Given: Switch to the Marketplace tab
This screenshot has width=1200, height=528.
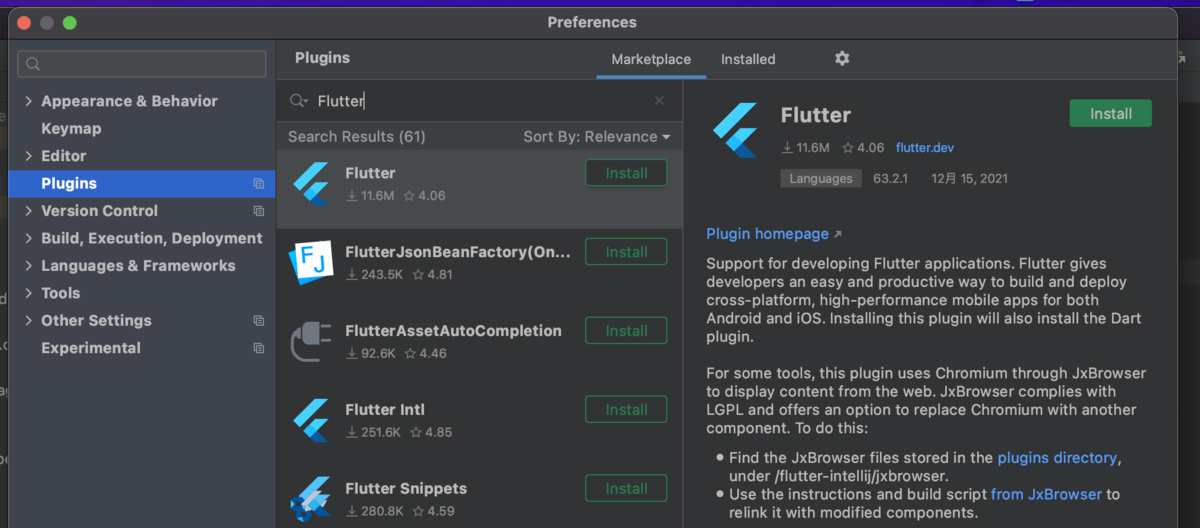Looking at the screenshot, I should click(x=651, y=59).
